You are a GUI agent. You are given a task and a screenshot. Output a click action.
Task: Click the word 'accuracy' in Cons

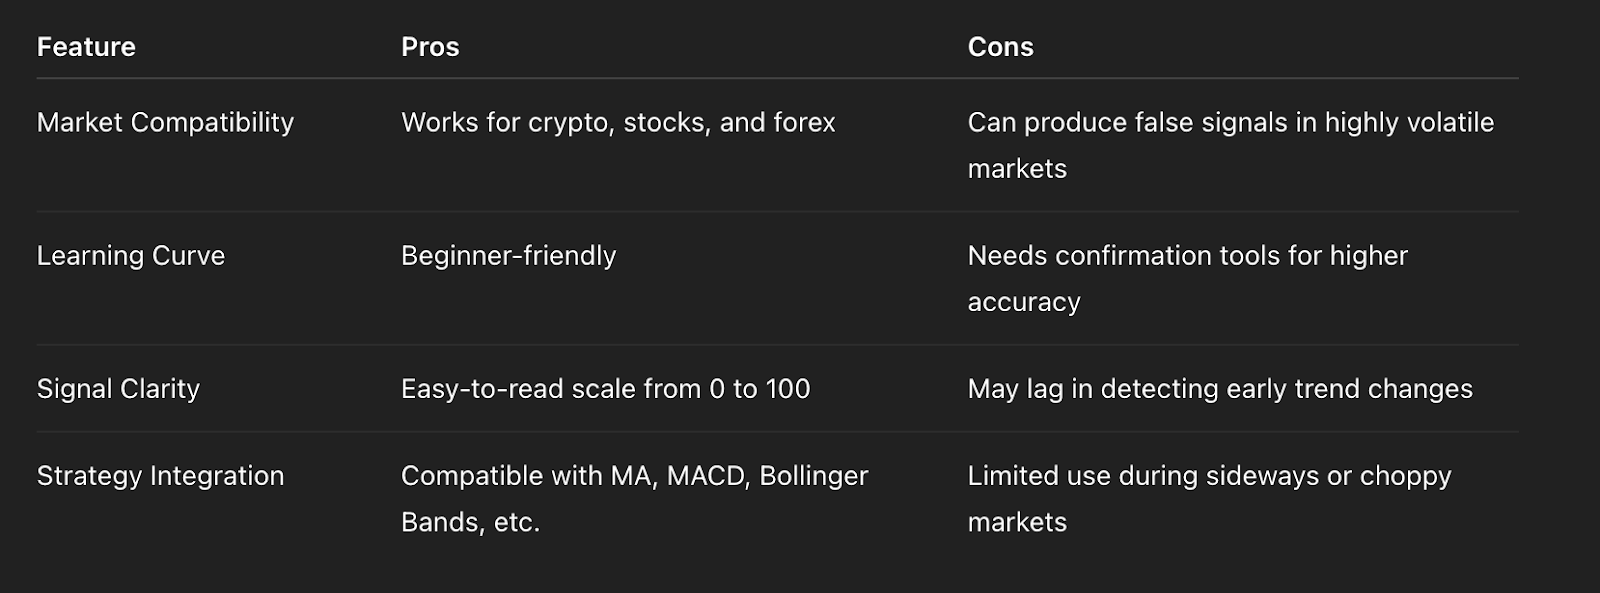[1024, 302]
